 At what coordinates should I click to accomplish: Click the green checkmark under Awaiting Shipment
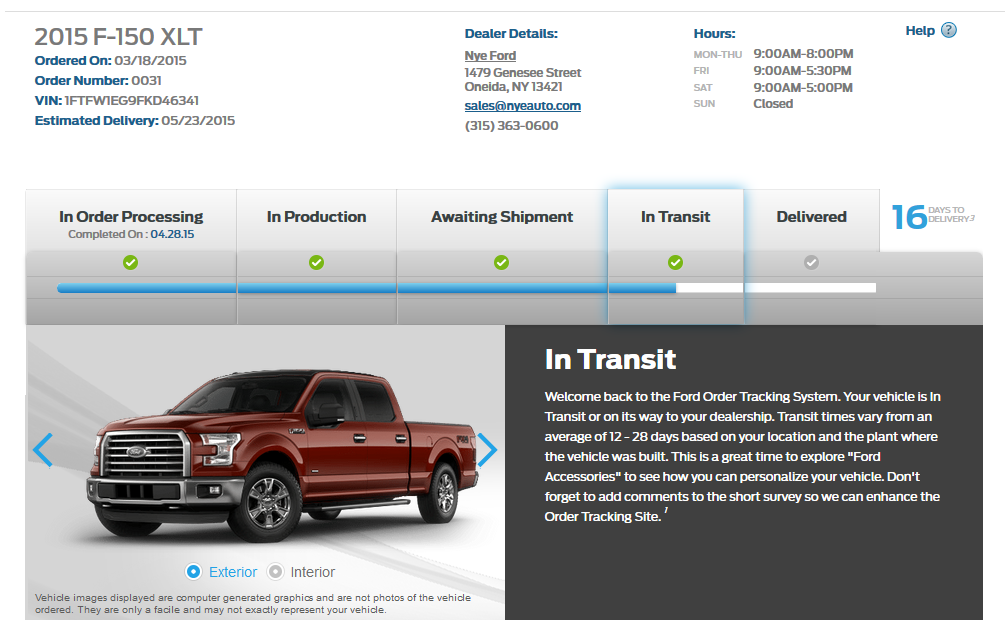501,263
